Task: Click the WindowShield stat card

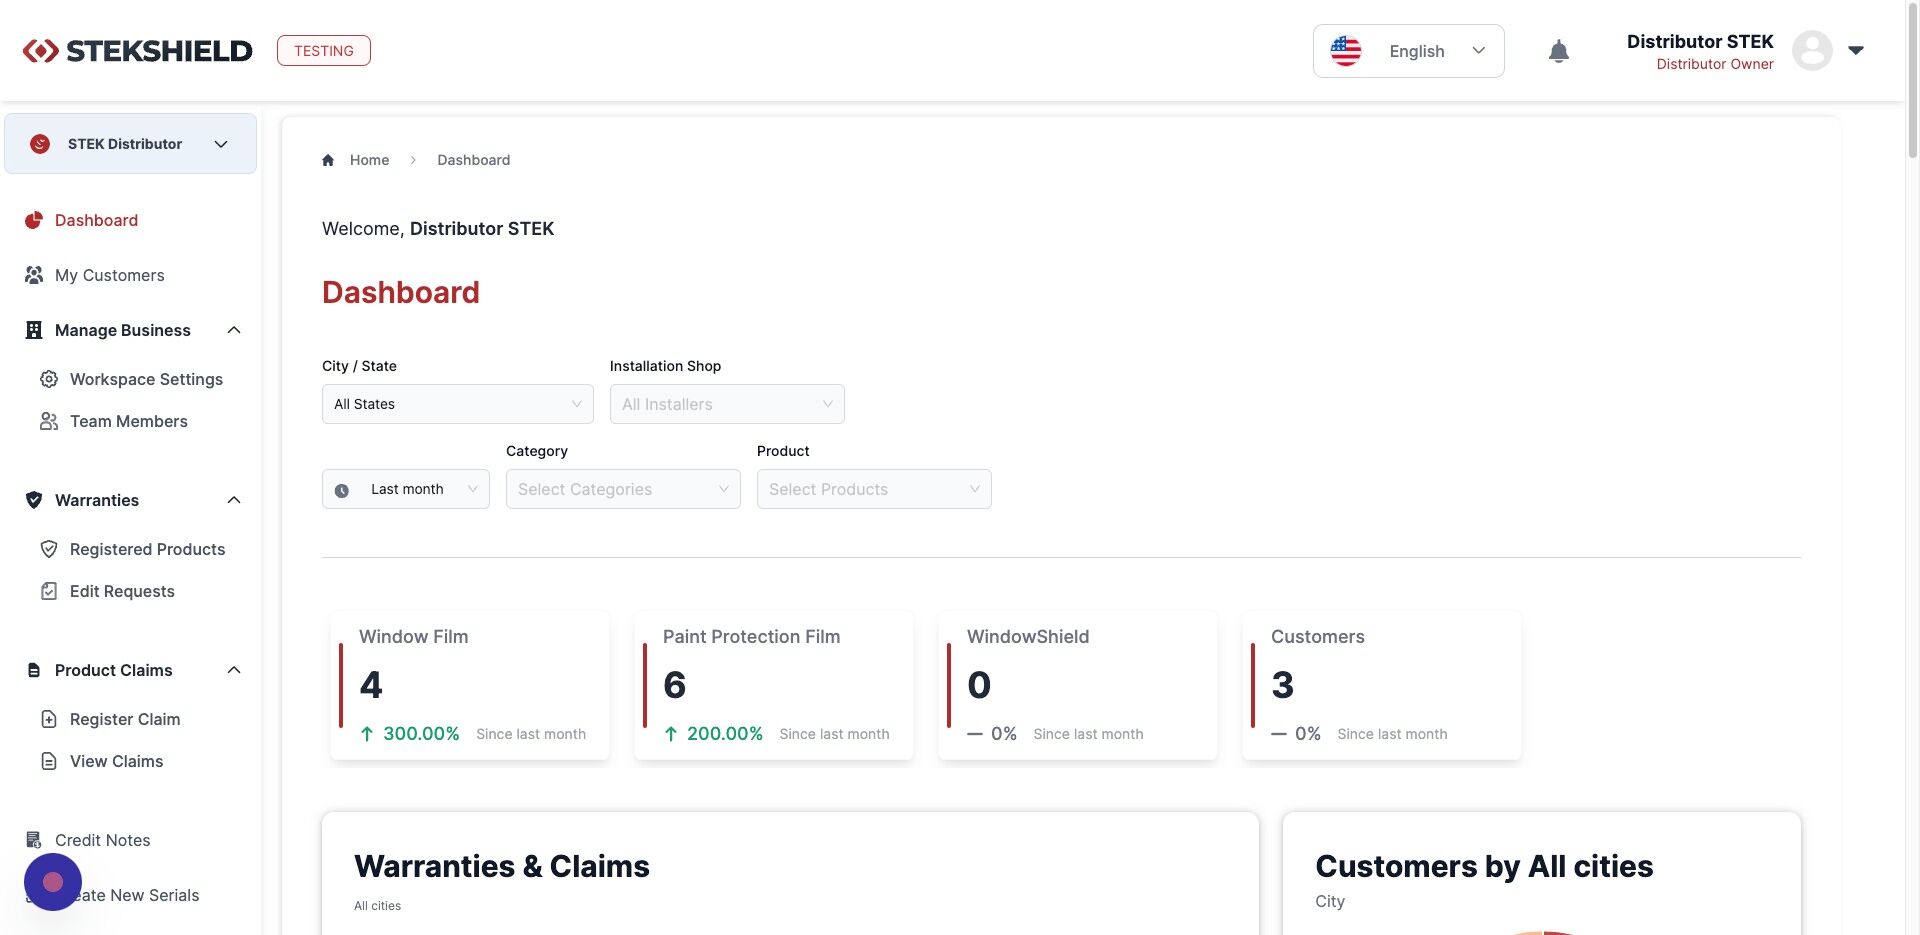Action: pyautogui.click(x=1078, y=685)
